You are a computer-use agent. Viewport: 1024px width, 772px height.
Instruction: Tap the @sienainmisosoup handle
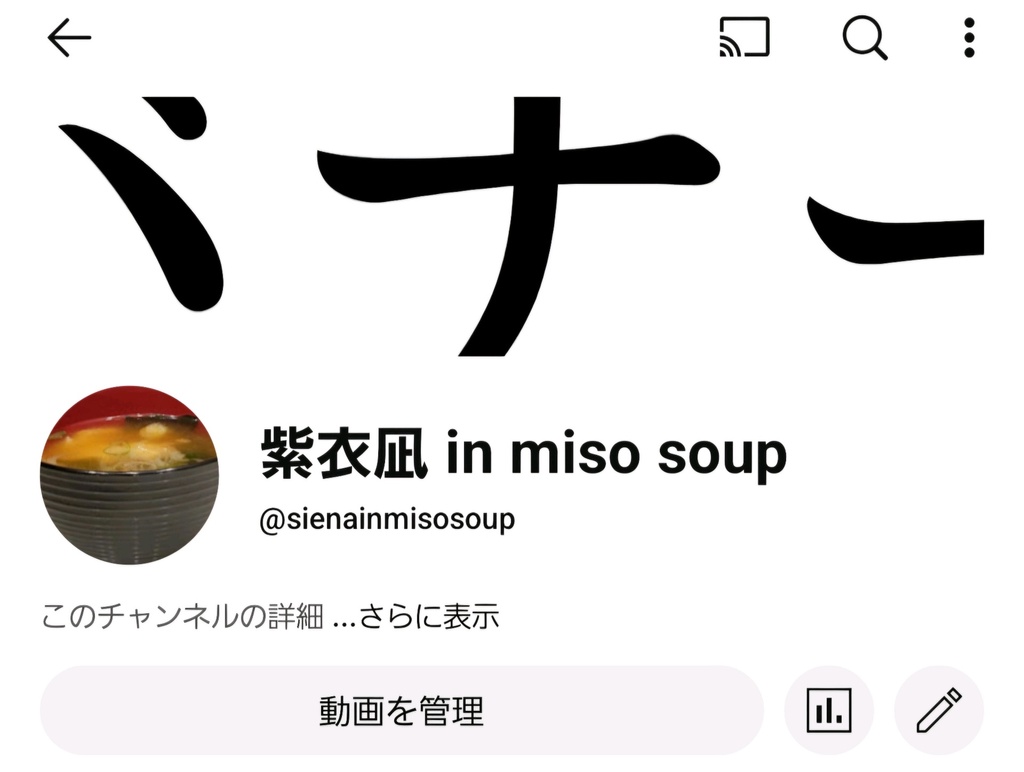[387, 521]
